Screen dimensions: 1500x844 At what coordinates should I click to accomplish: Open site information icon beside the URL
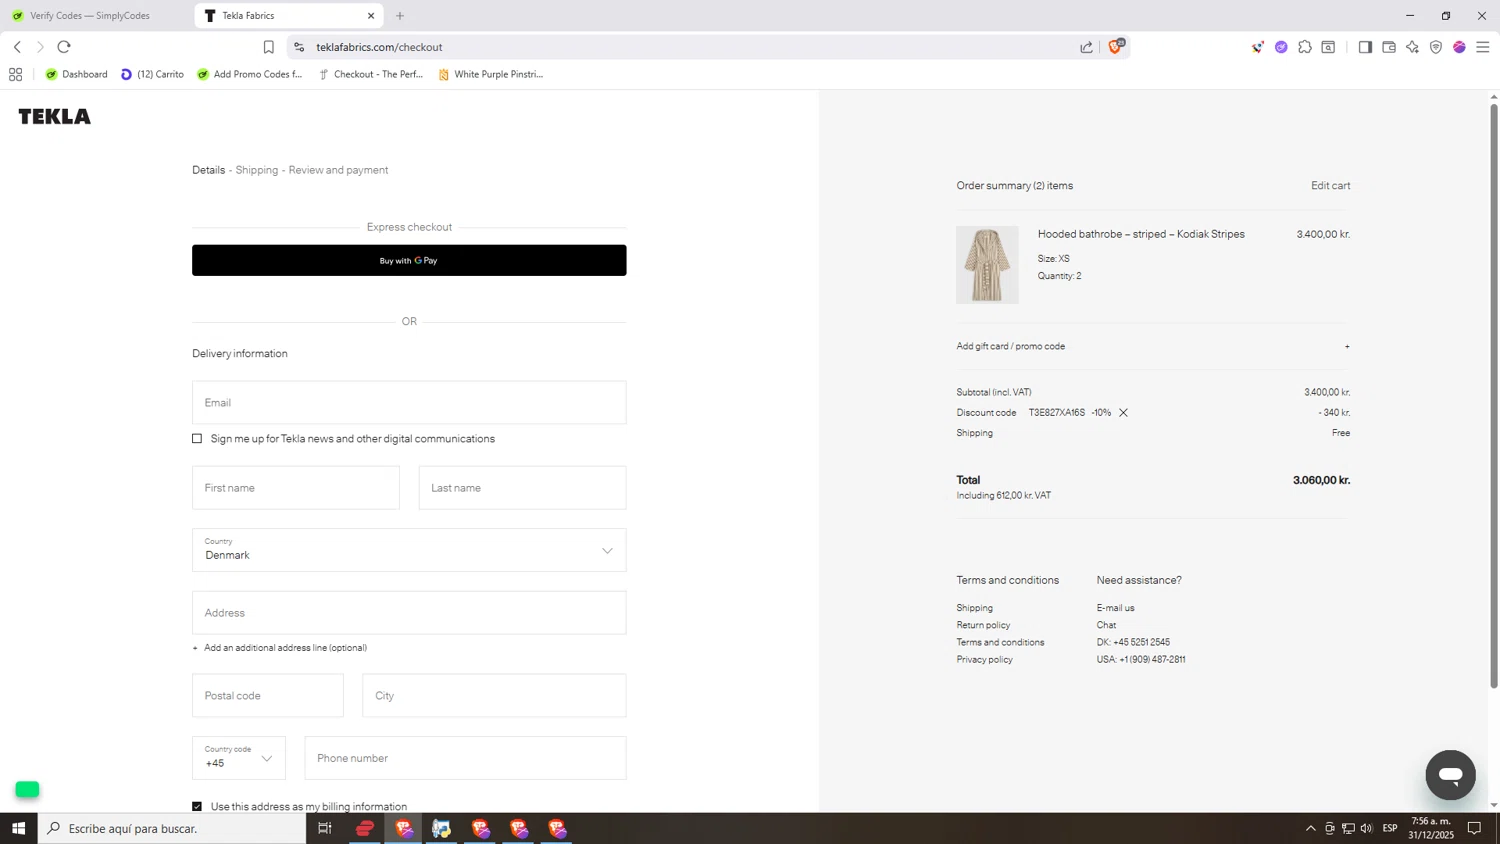[299, 47]
